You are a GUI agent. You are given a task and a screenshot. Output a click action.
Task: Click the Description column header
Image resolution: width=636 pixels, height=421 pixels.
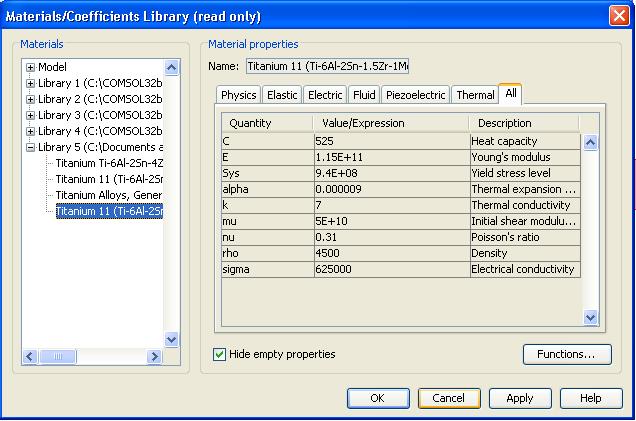[x=524, y=123]
